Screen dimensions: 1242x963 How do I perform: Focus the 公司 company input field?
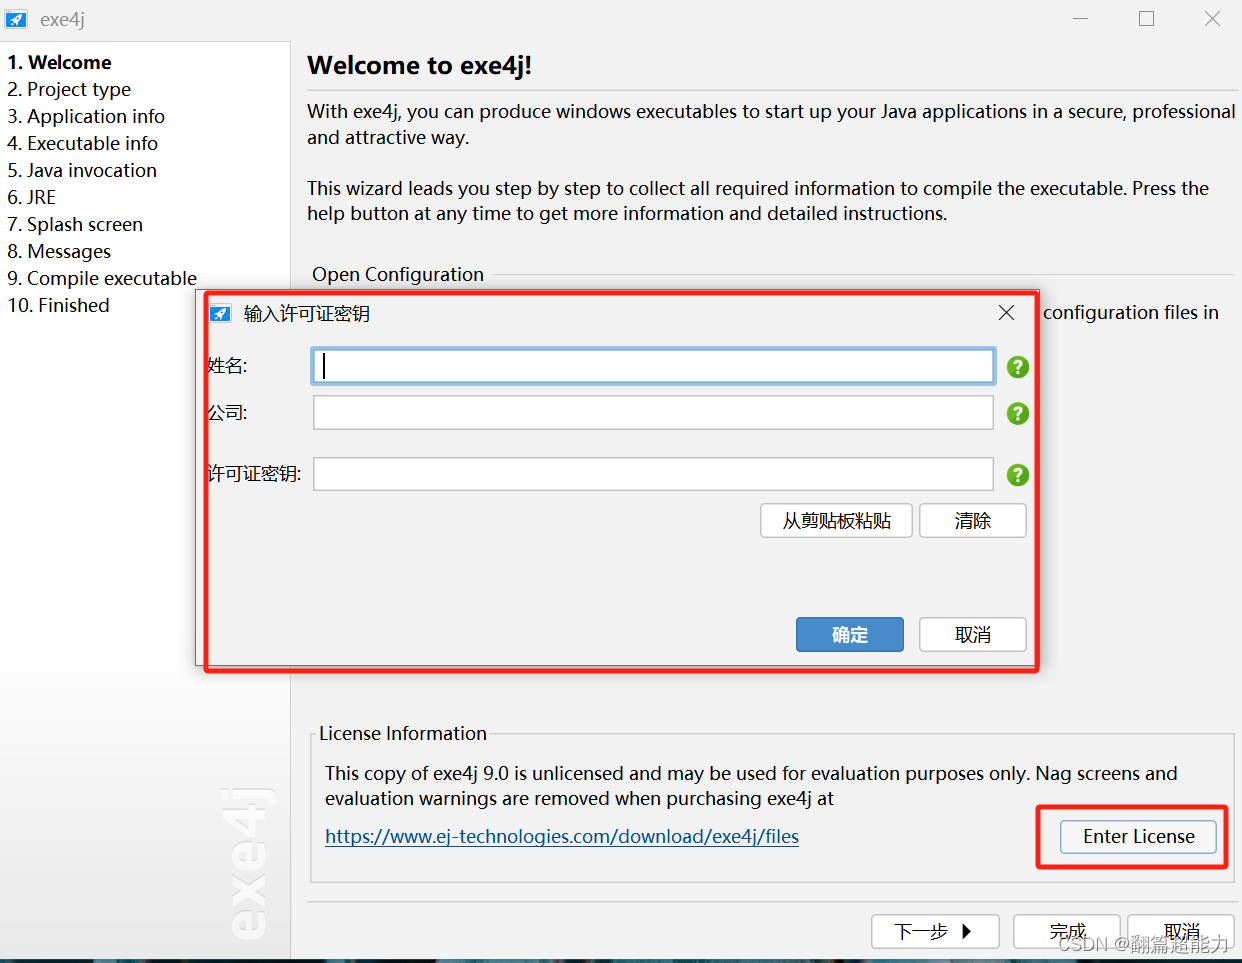tap(654, 412)
